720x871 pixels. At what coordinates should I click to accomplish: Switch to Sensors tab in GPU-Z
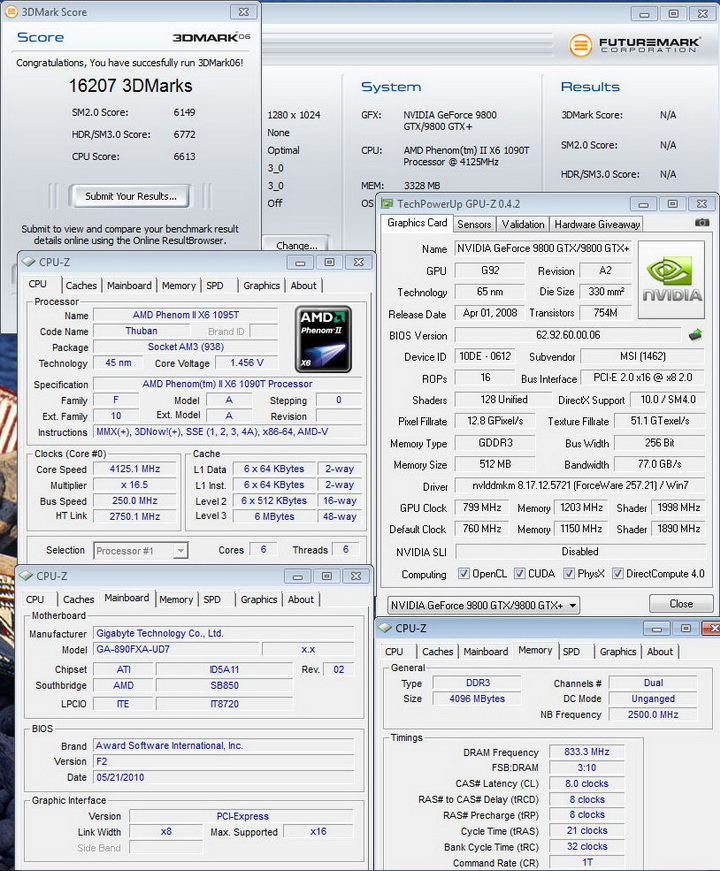474,224
